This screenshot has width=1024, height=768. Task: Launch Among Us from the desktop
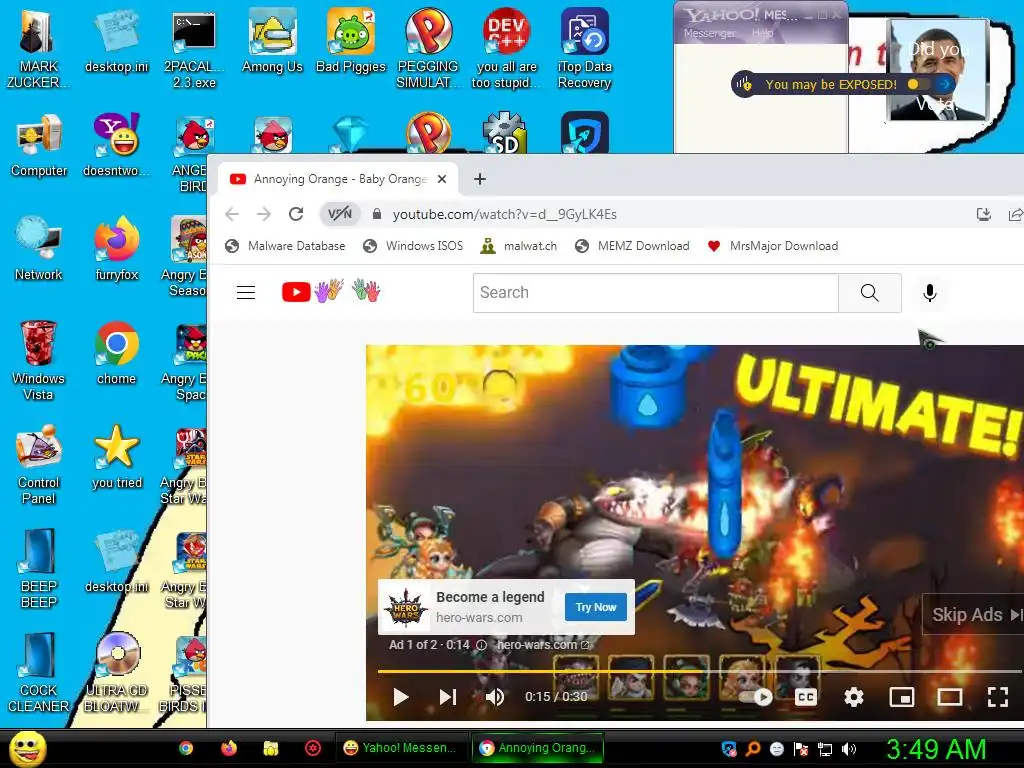point(272,42)
